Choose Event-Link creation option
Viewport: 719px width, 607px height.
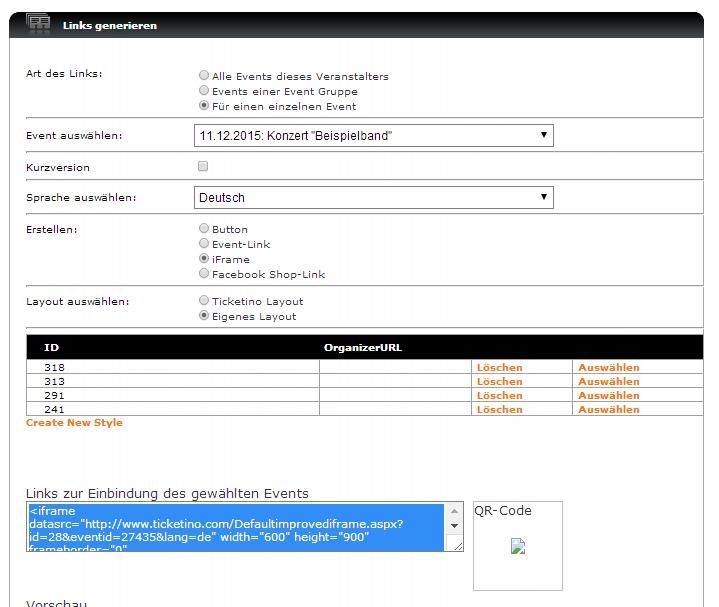tap(204, 244)
